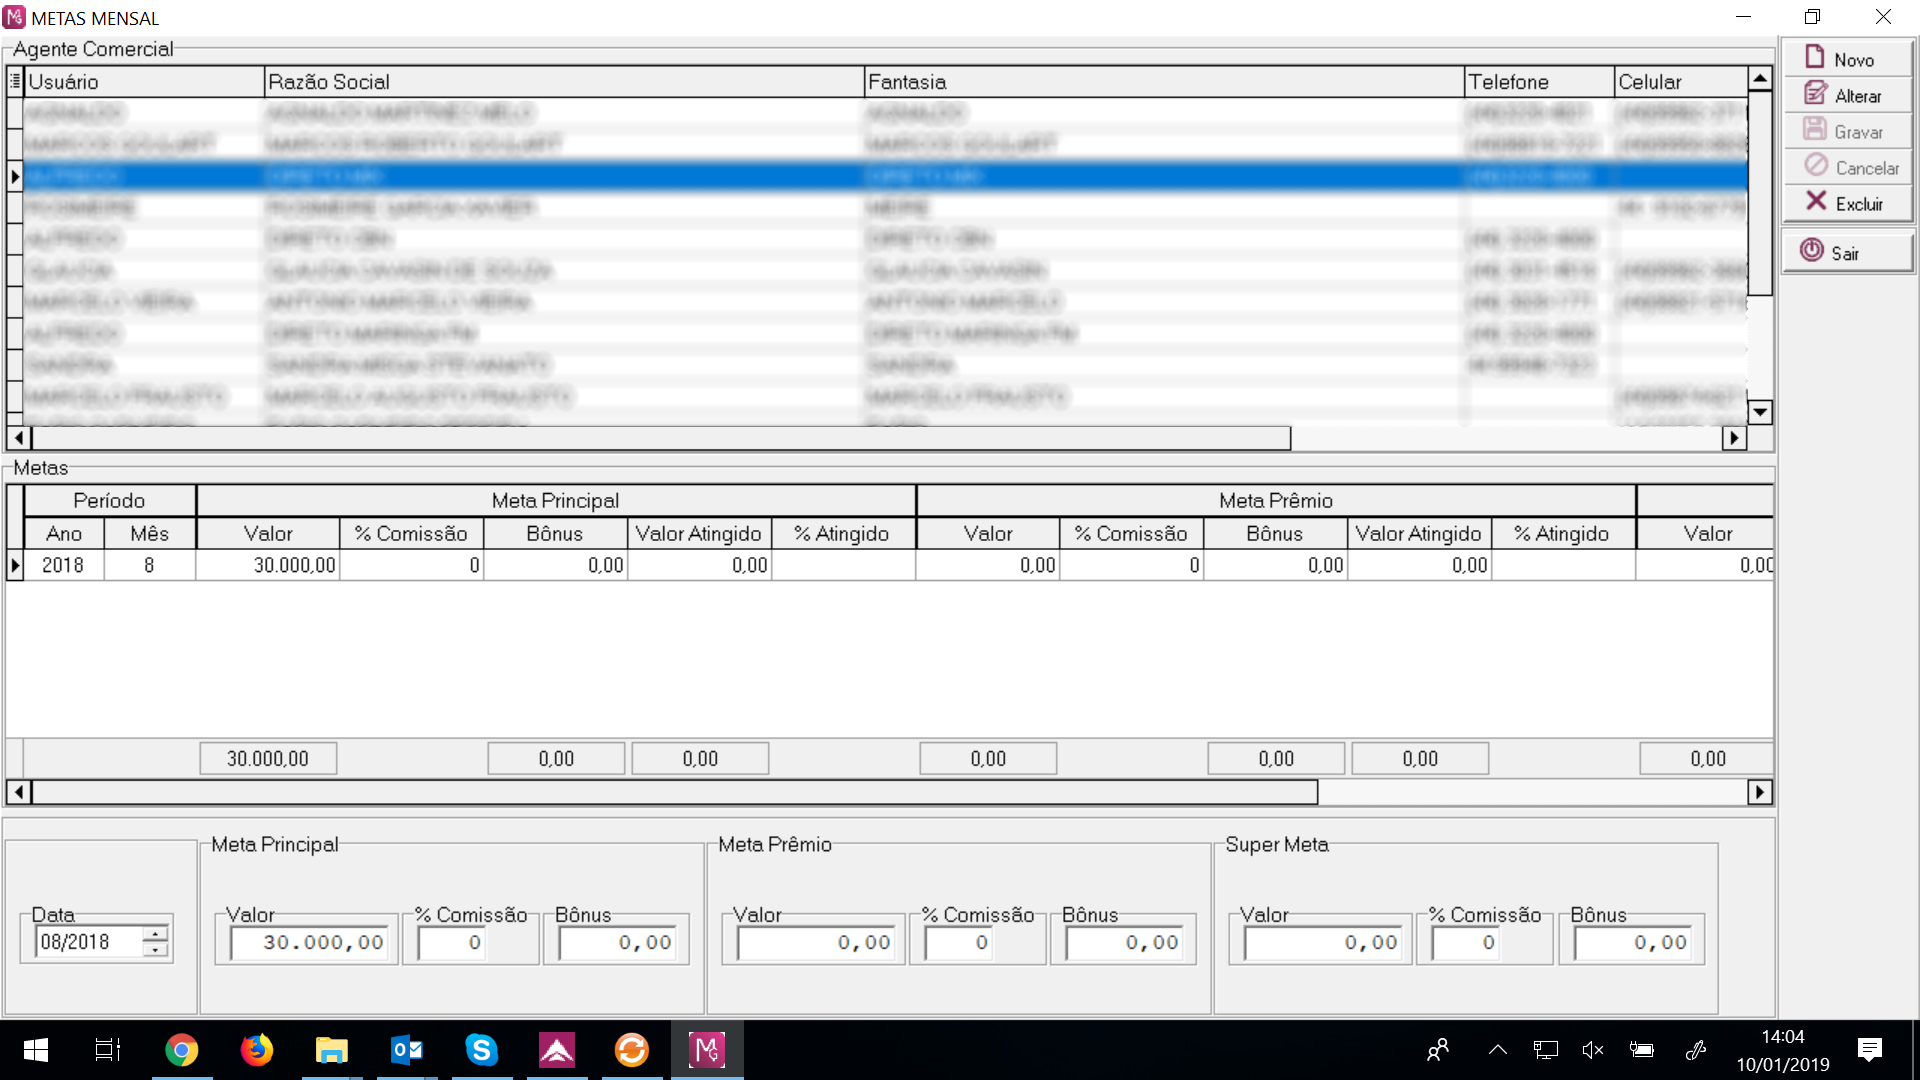This screenshot has height=1080, width=1920.
Task: Click the Meta Prêmio grid header
Action: tap(1276, 500)
